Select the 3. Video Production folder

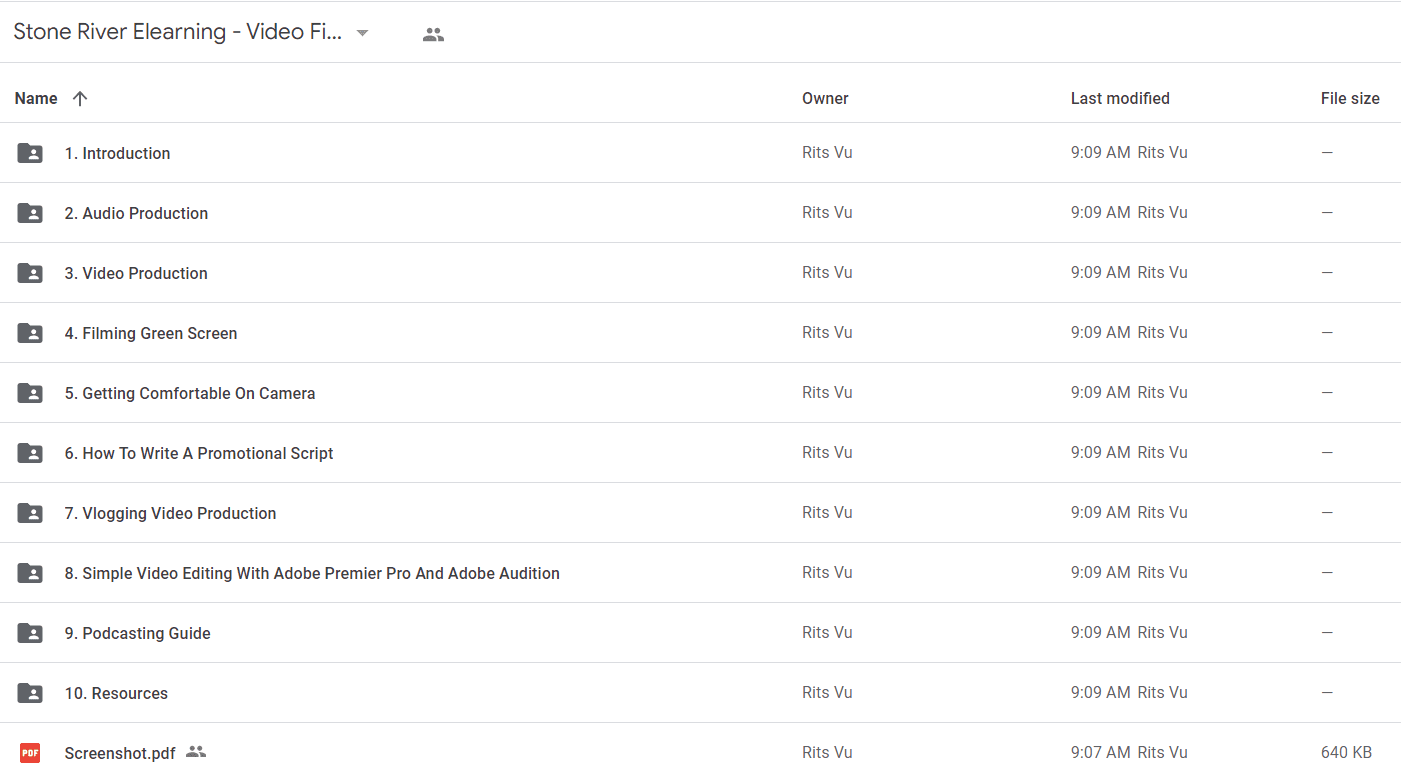tap(700, 273)
